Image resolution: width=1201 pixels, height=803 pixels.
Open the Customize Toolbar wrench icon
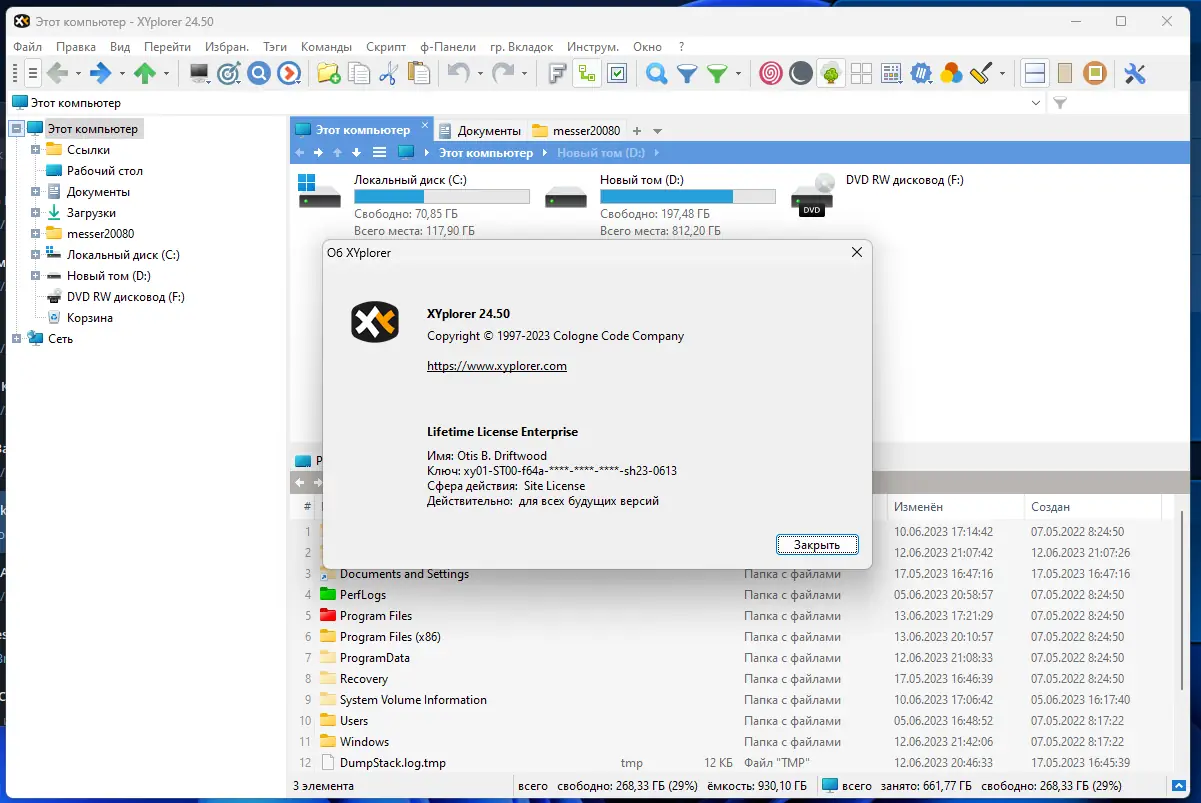[1133, 73]
